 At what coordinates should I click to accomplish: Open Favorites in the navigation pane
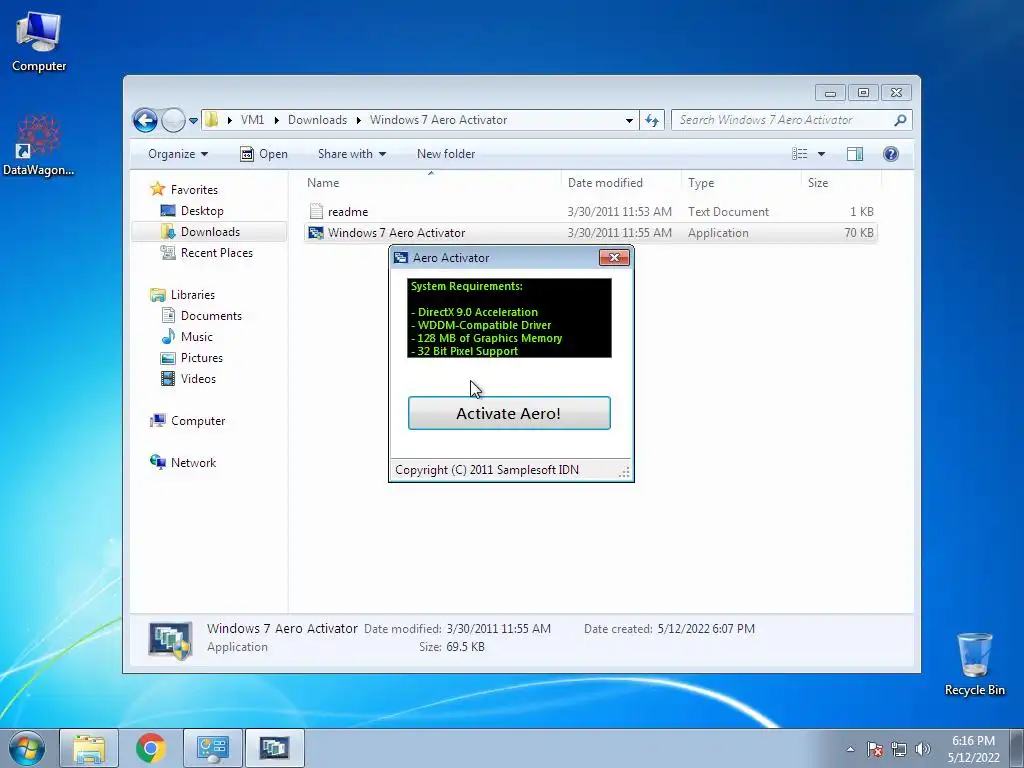point(194,189)
